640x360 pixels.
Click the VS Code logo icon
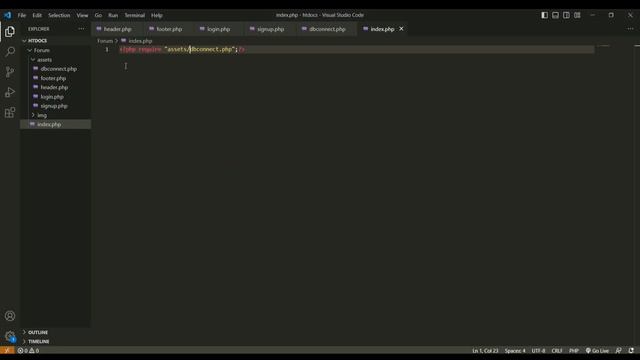point(8,15)
